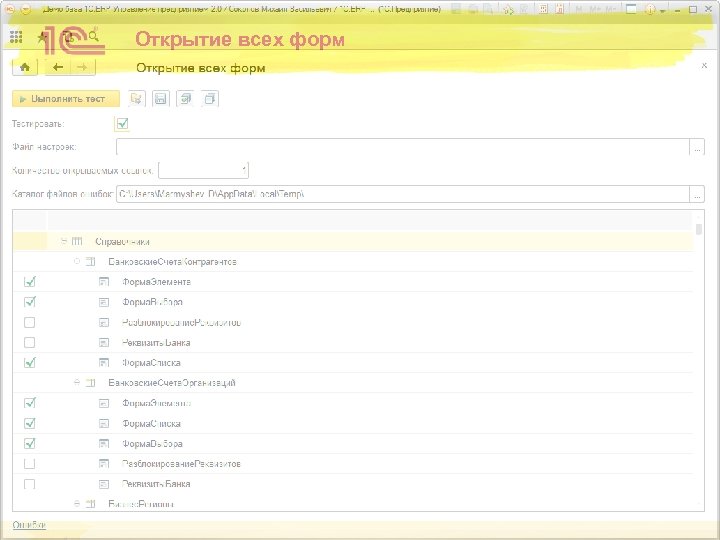Close the Открытие всех форм tab
This screenshot has height=540, width=720.
click(704, 66)
